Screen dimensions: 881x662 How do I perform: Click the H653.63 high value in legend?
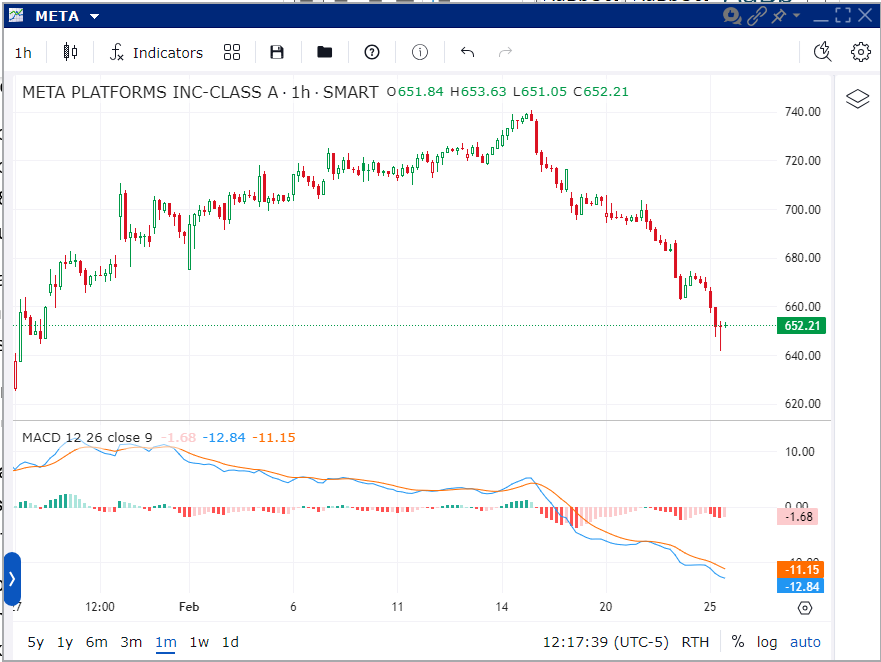[x=478, y=92]
